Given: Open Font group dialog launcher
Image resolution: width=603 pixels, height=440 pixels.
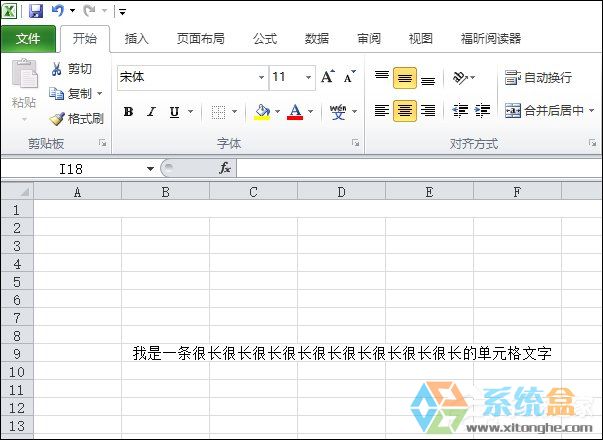Looking at the screenshot, I should pyautogui.click(x=355, y=143).
